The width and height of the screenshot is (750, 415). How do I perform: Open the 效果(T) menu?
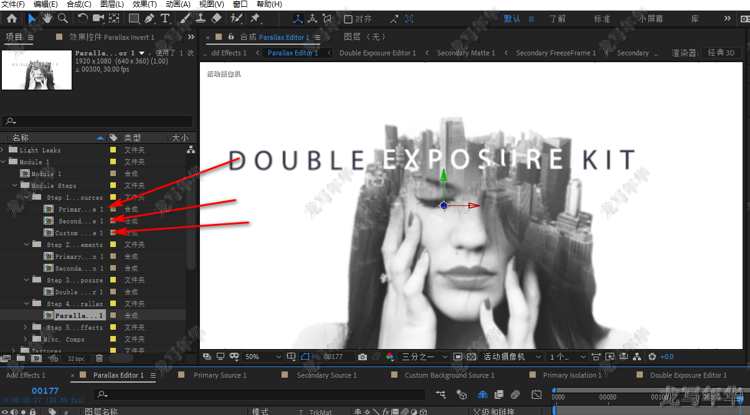coord(145,4)
